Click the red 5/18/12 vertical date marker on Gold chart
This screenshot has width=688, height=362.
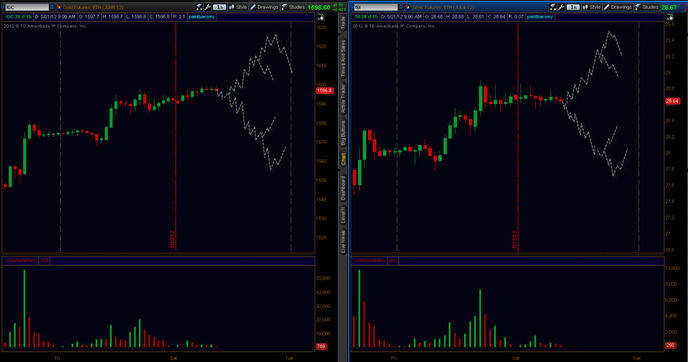(176, 136)
